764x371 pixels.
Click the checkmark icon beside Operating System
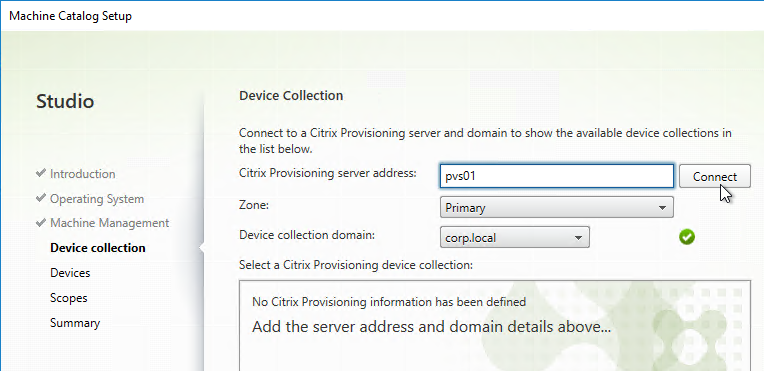tap(41, 198)
